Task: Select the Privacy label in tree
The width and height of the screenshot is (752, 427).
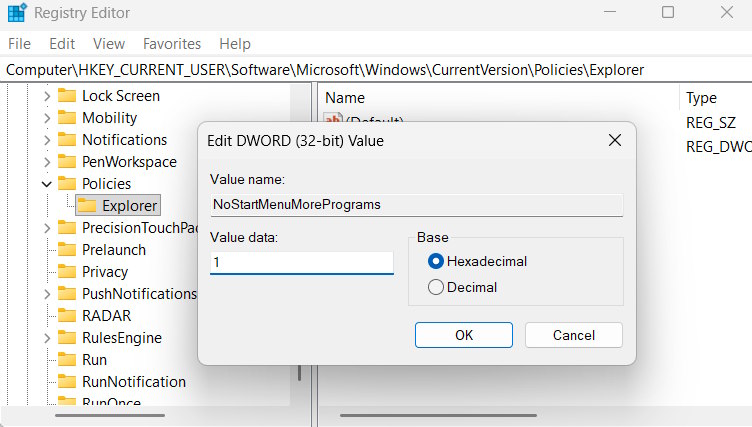Action: [x=105, y=272]
